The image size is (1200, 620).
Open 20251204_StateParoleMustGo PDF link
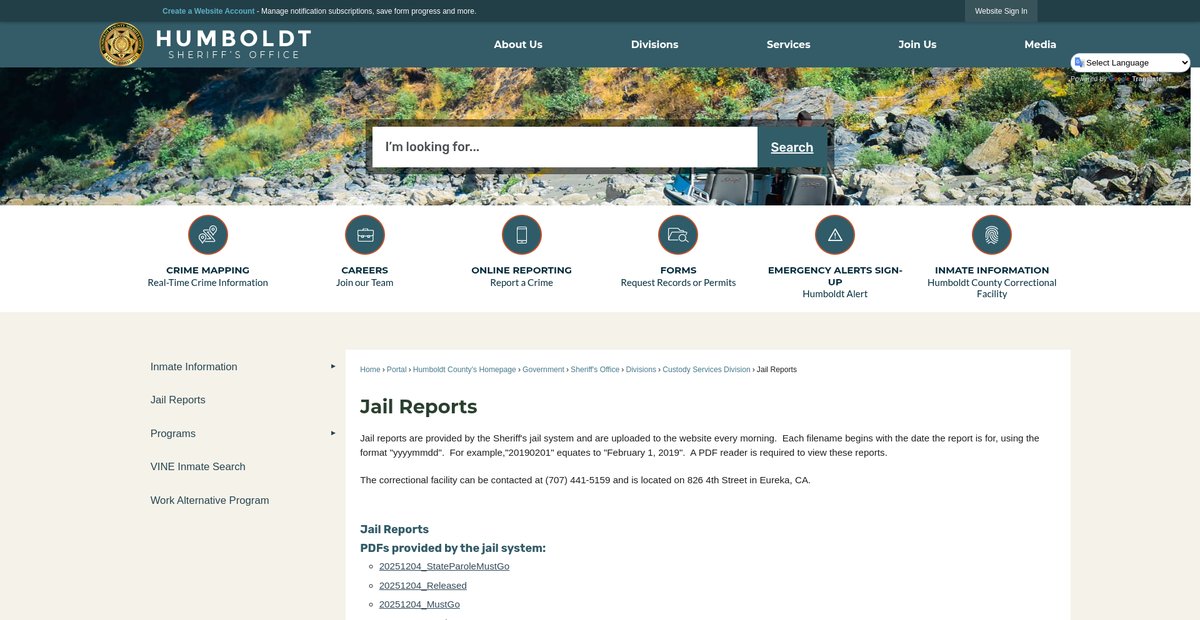[x=444, y=567]
